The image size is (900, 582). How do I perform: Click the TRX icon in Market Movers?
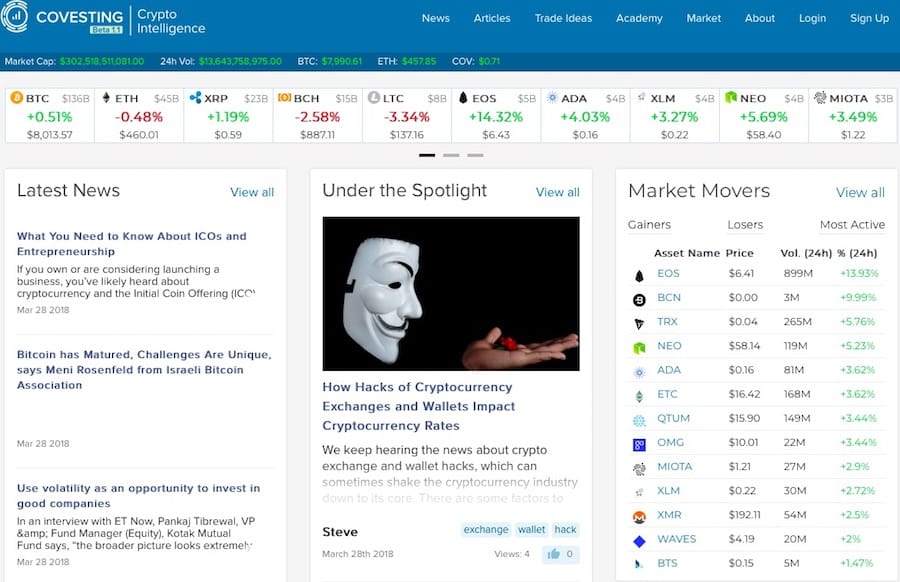(x=639, y=323)
